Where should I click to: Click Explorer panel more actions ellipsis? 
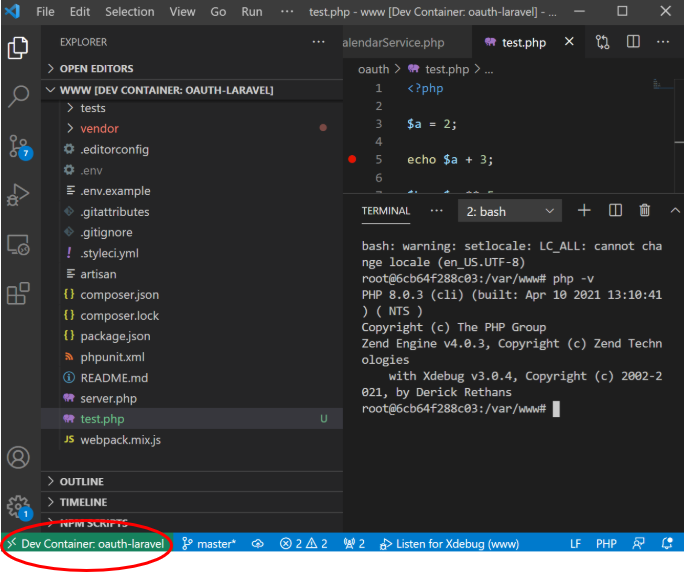pos(318,42)
